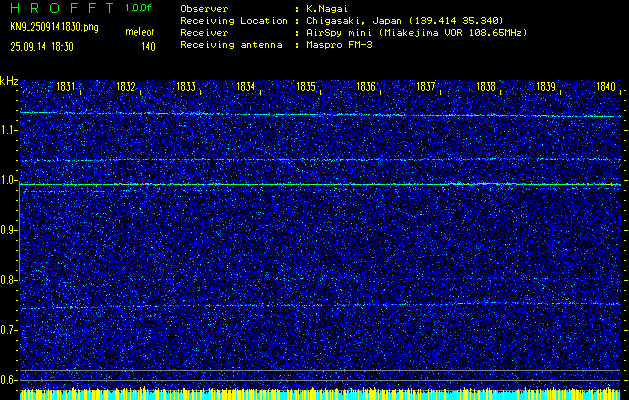Select the Maspro FM-3 antenna text
629x400 pixels.
tap(339, 45)
